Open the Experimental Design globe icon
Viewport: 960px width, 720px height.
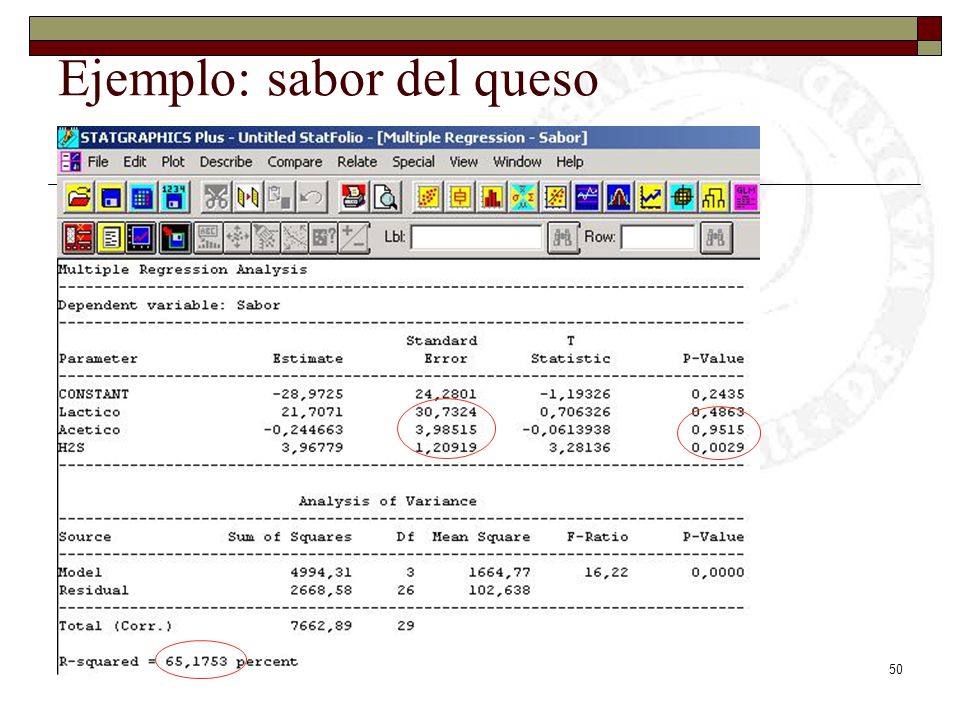(683, 198)
